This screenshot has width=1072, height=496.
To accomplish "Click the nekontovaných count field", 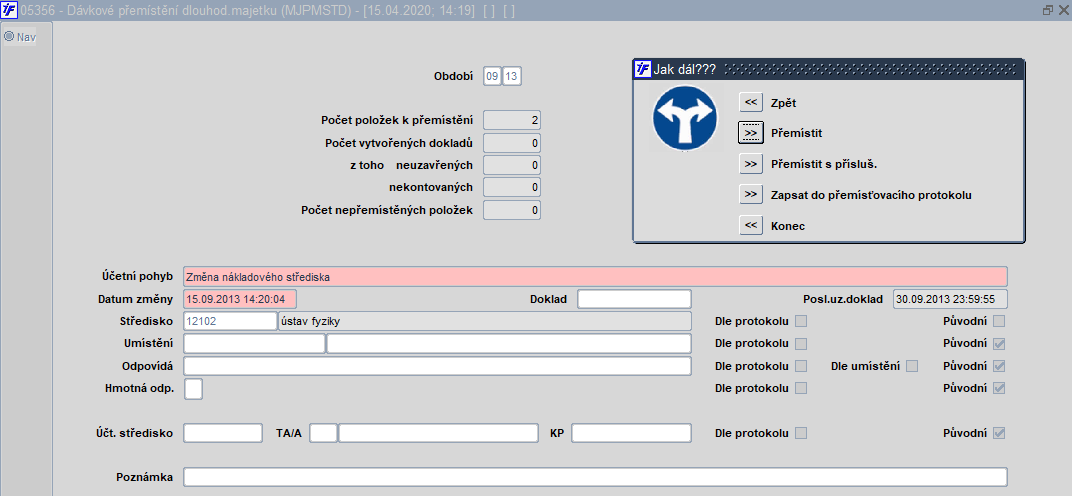I will point(512,187).
